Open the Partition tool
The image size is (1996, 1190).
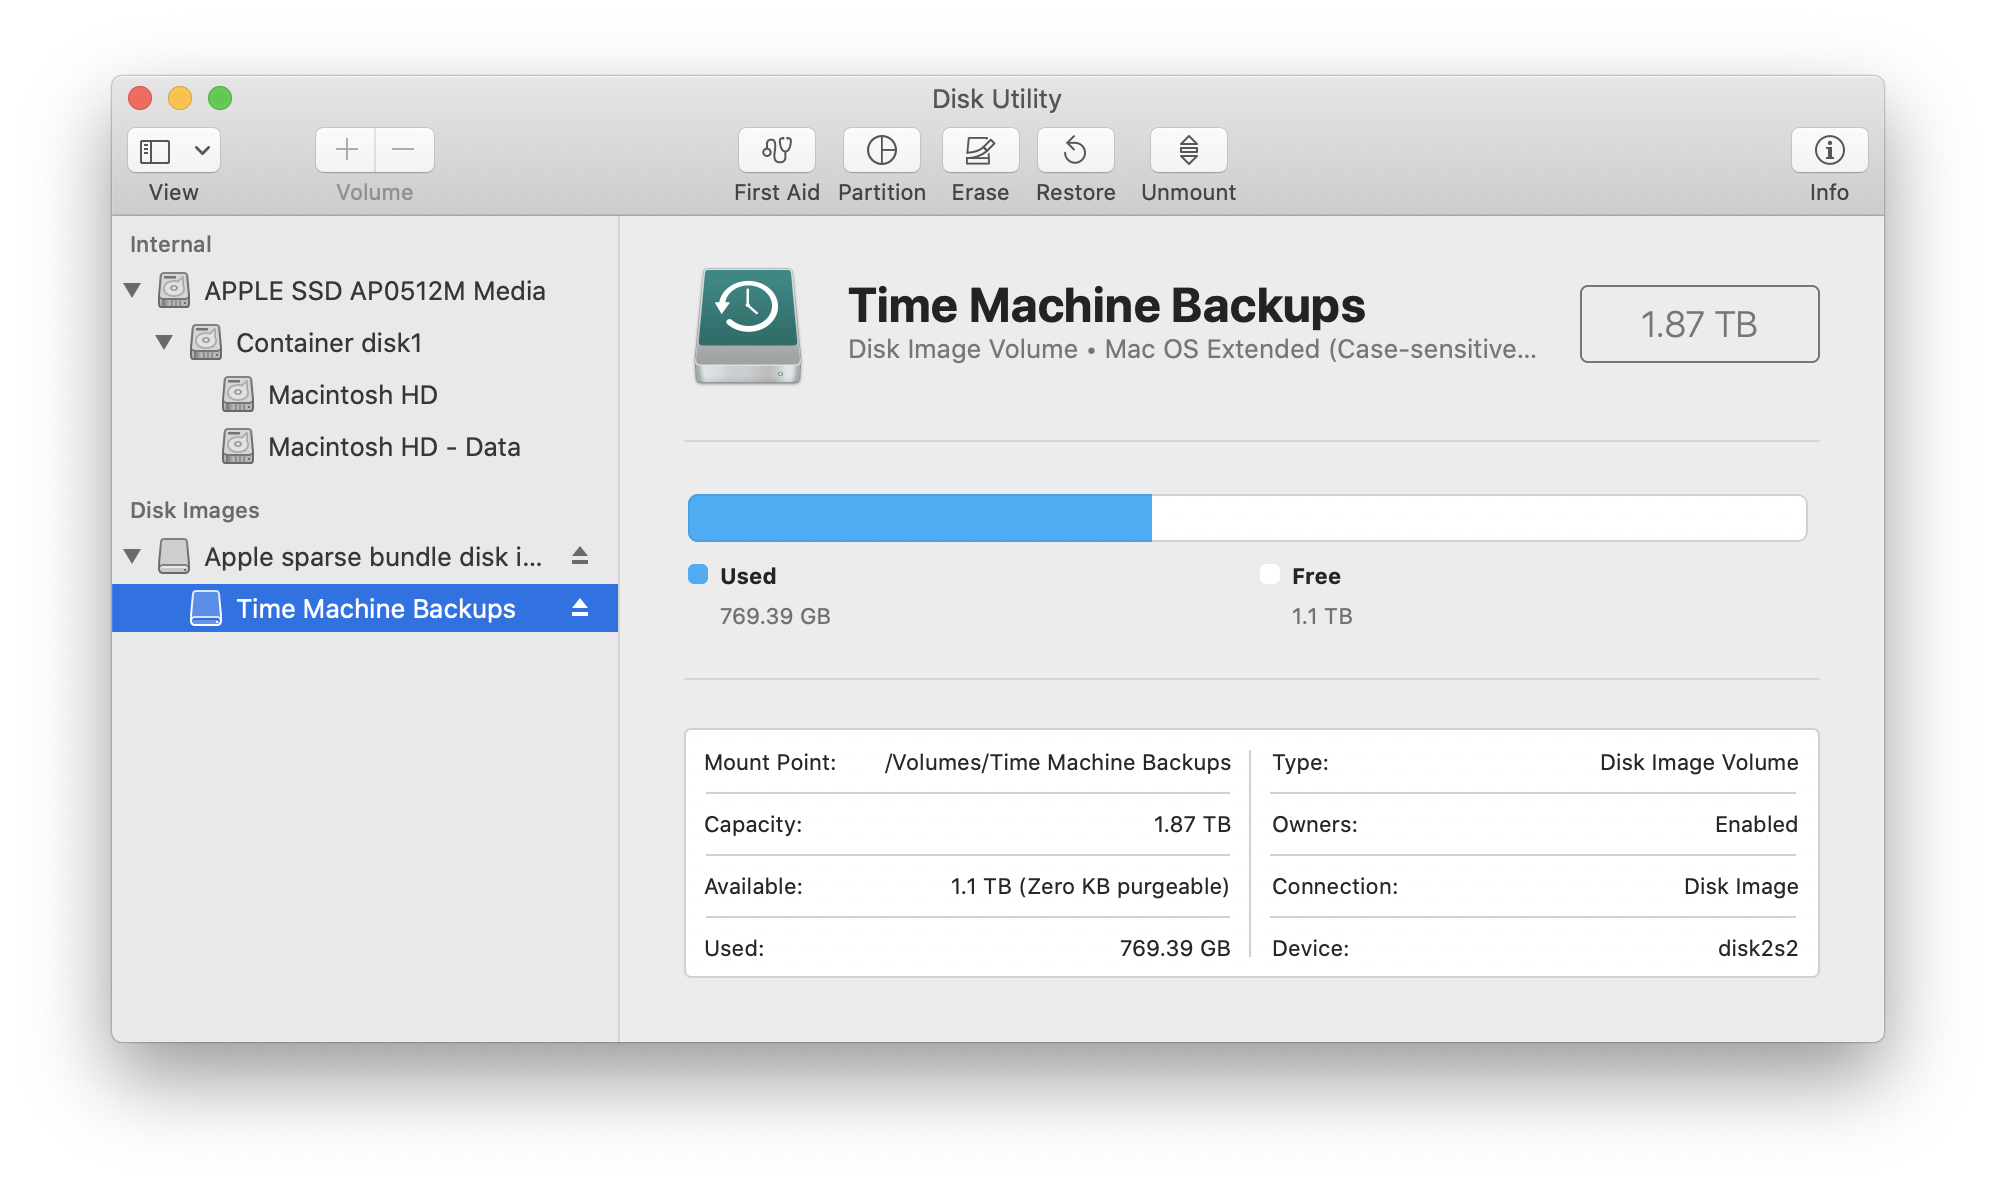click(881, 151)
